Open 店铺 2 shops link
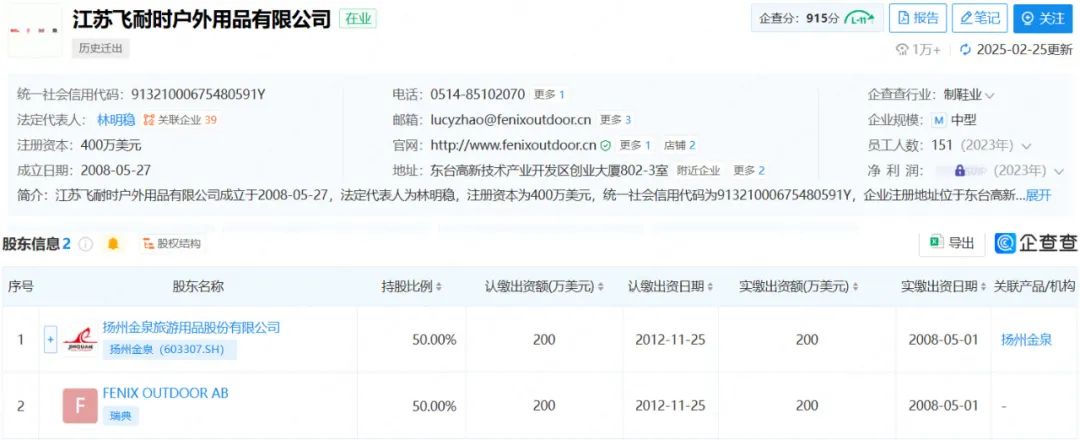Viewport: 1080px width, 440px height. (x=680, y=145)
